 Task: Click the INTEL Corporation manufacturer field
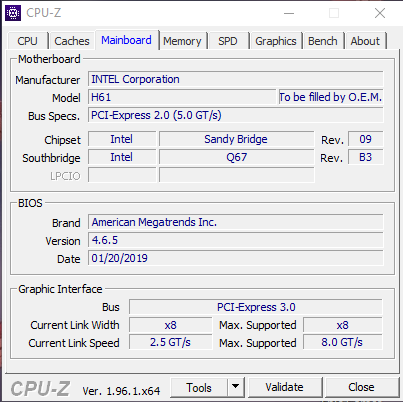pyautogui.click(x=236, y=79)
